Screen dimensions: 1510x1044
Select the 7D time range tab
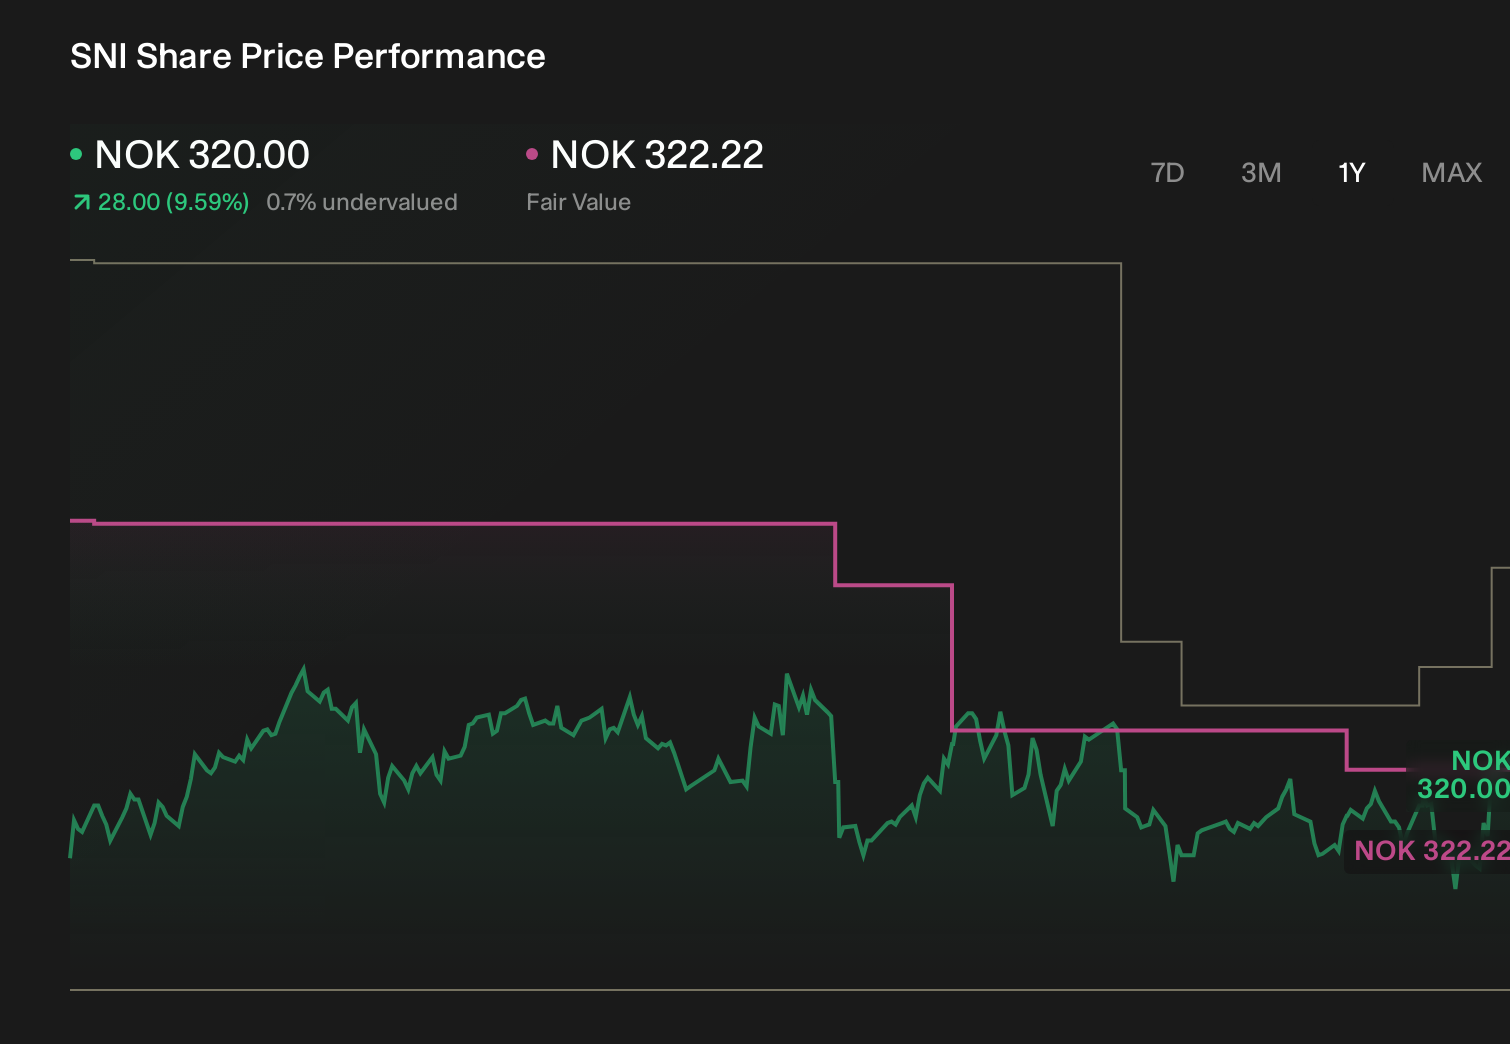[x=1167, y=173]
